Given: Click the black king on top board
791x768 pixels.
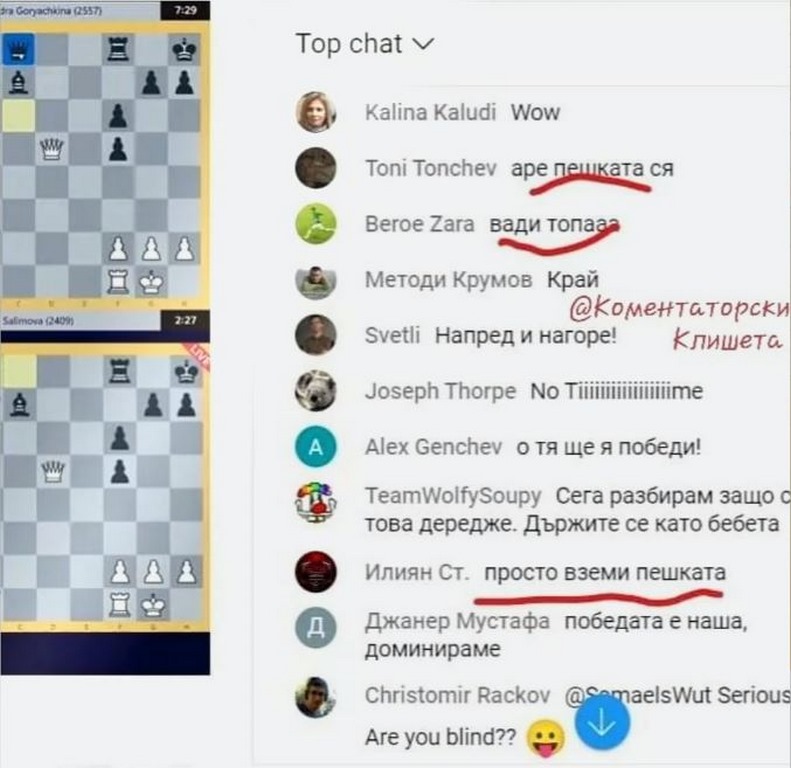Looking at the screenshot, I should 184,49.
